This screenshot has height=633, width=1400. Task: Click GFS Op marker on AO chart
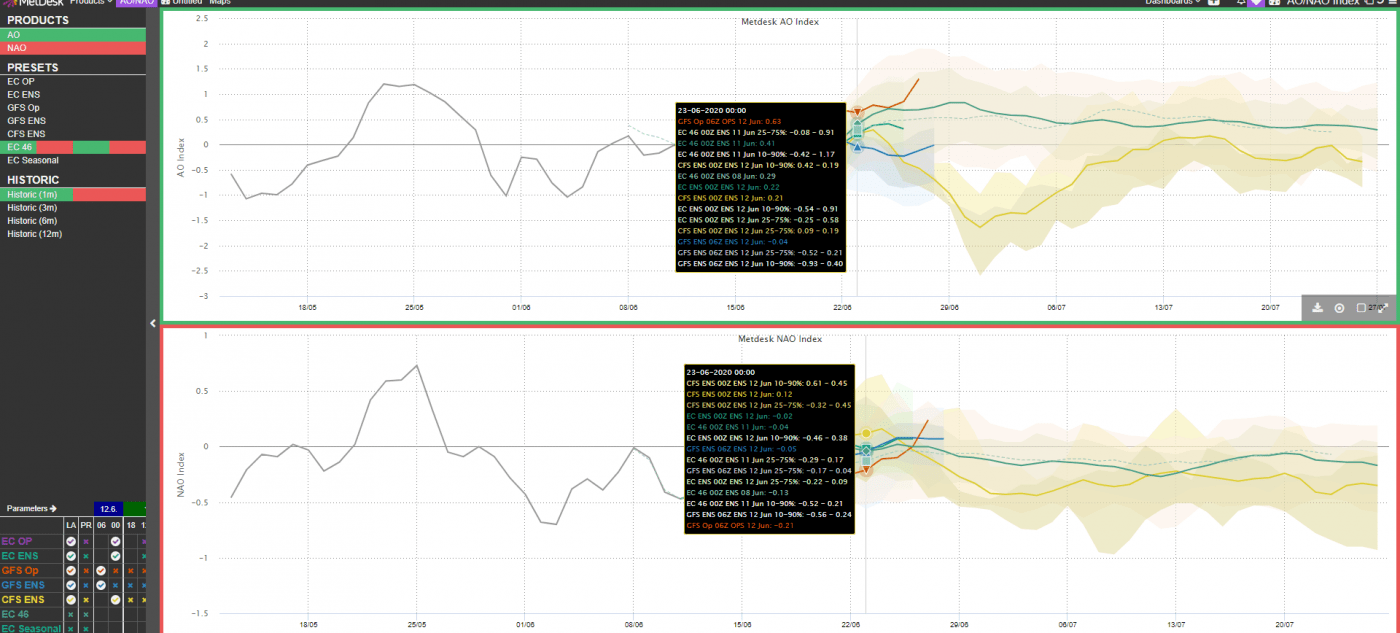coord(856,112)
